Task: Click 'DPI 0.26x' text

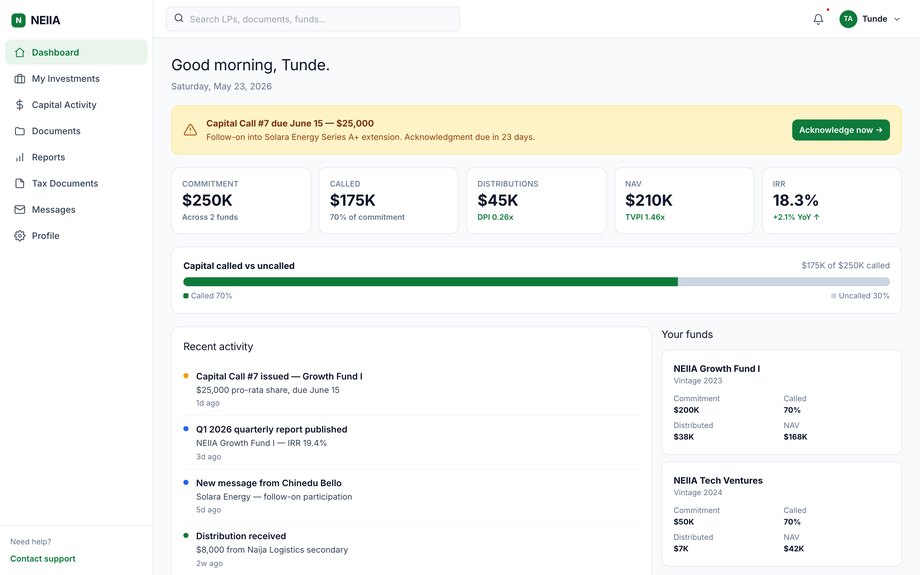Action: 495,217
